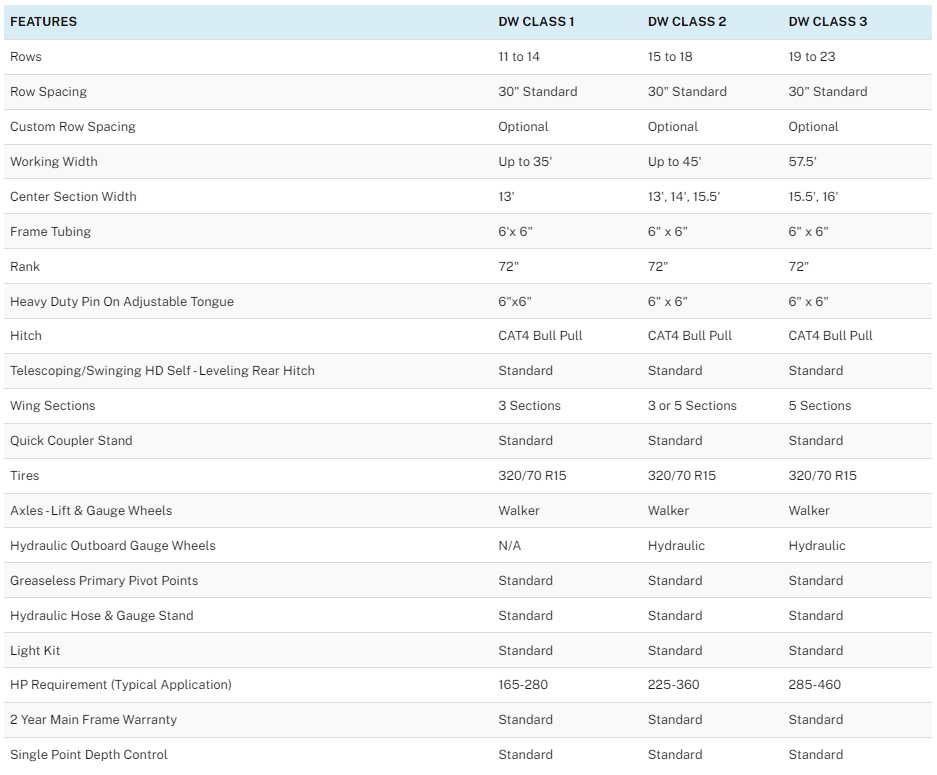
Task: Click the Rows feature label
Action: (x=26, y=57)
